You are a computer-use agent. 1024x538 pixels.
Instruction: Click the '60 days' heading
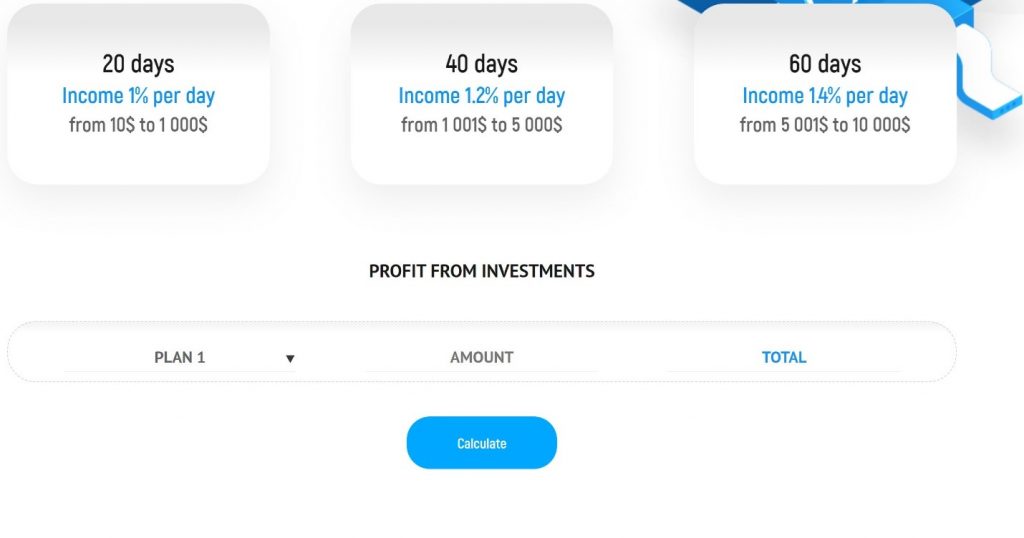(825, 64)
